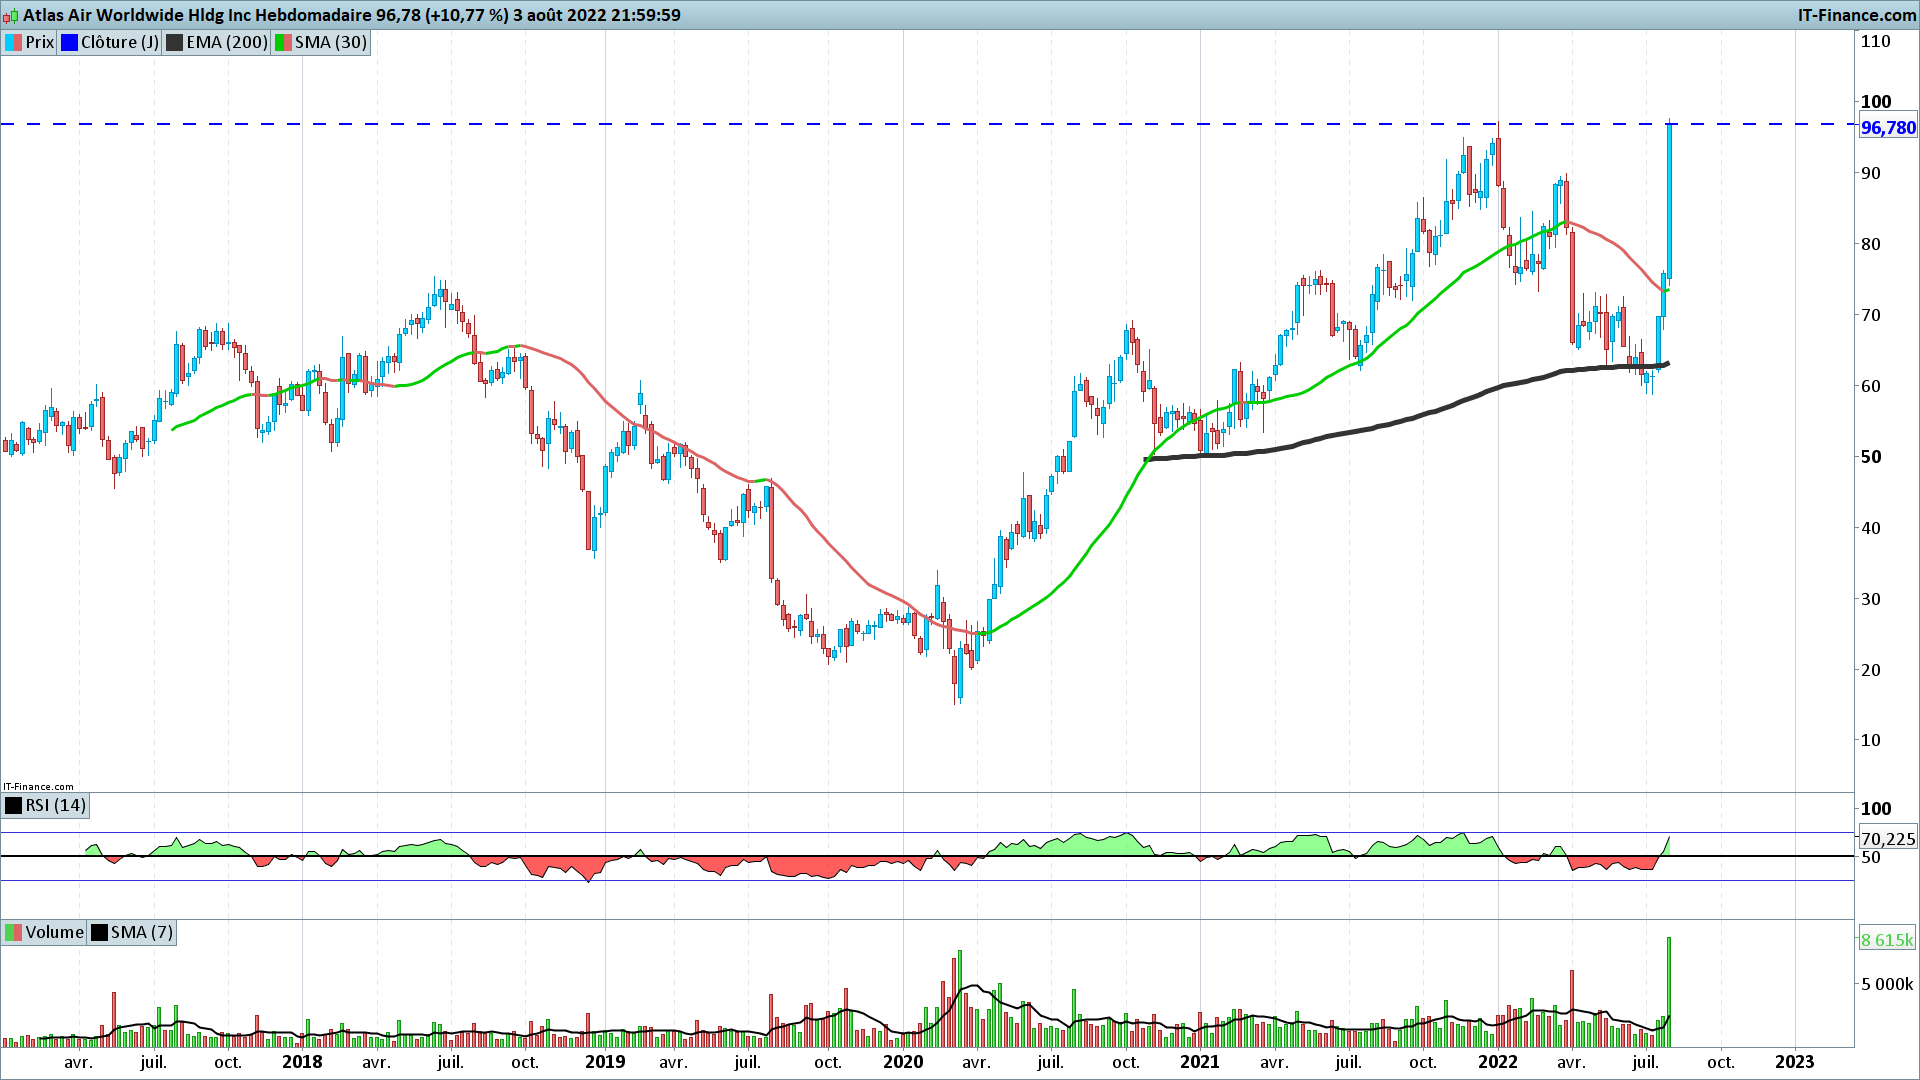Click the Prix legend color swatch
This screenshot has width=1920, height=1080.
pos(14,43)
